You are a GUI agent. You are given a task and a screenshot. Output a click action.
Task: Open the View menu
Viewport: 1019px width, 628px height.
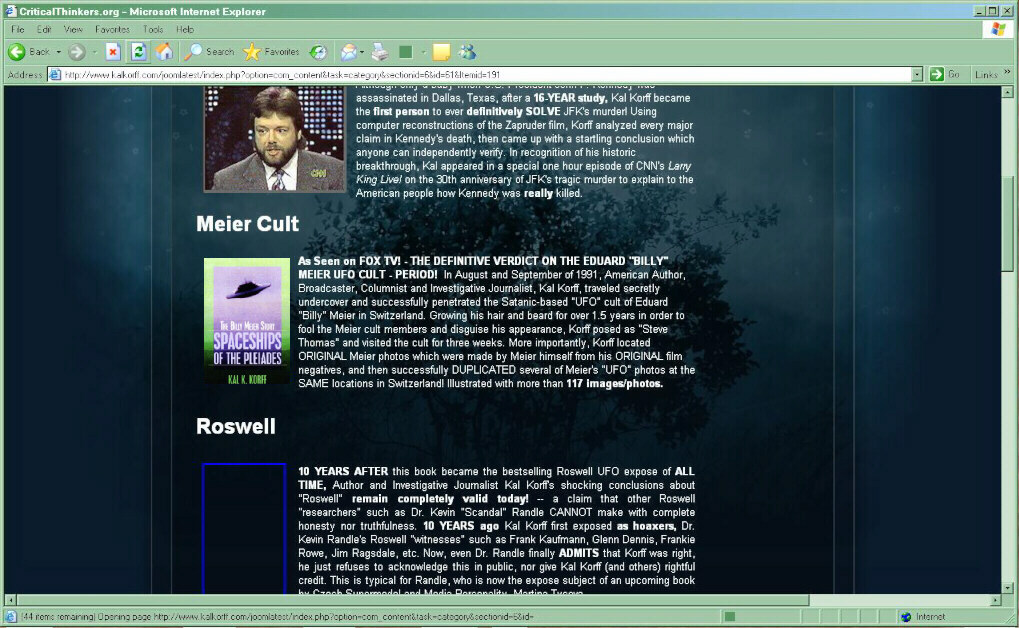[x=74, y=29]
